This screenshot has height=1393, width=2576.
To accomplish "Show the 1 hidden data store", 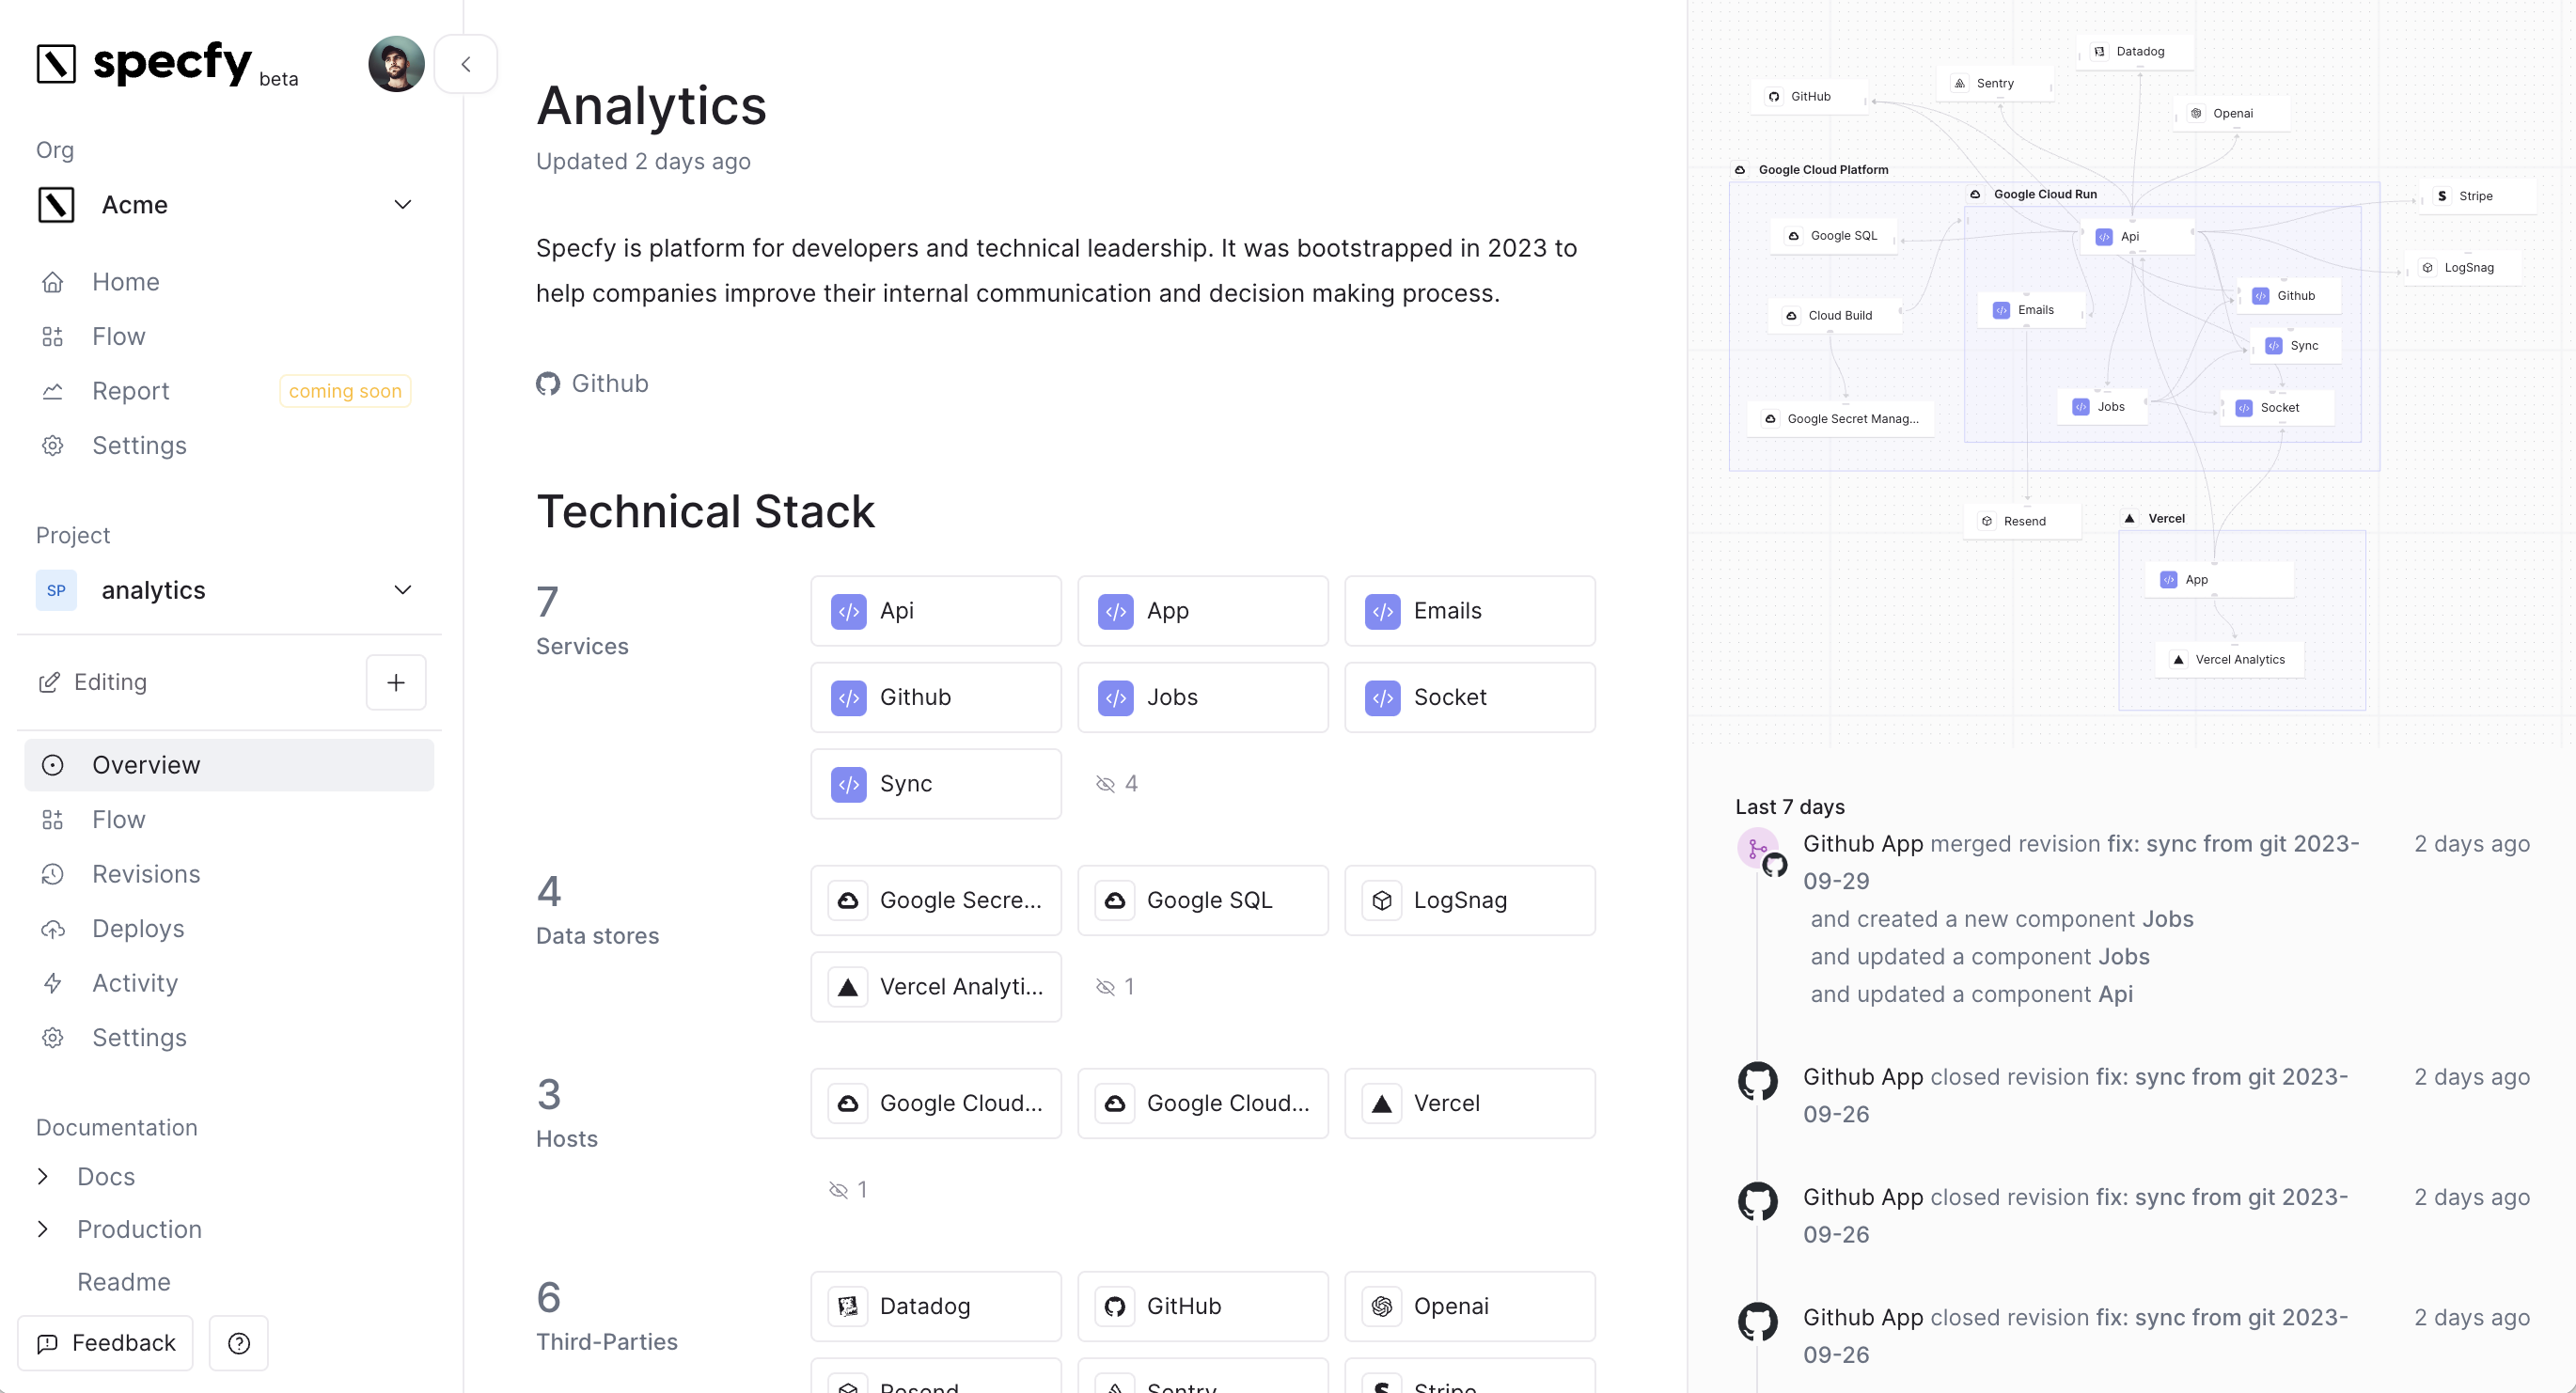I will [x=1115, y=987].
